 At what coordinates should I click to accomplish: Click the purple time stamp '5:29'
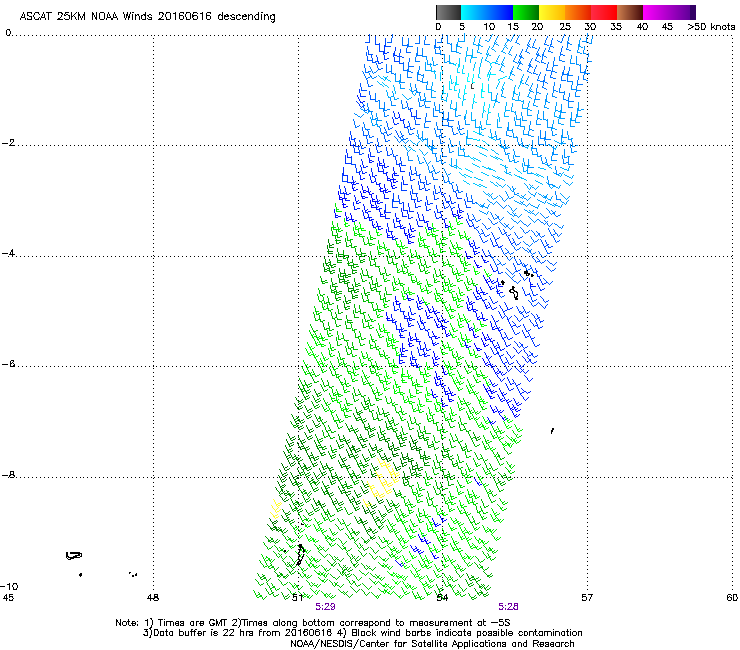[x=325, y=607]
